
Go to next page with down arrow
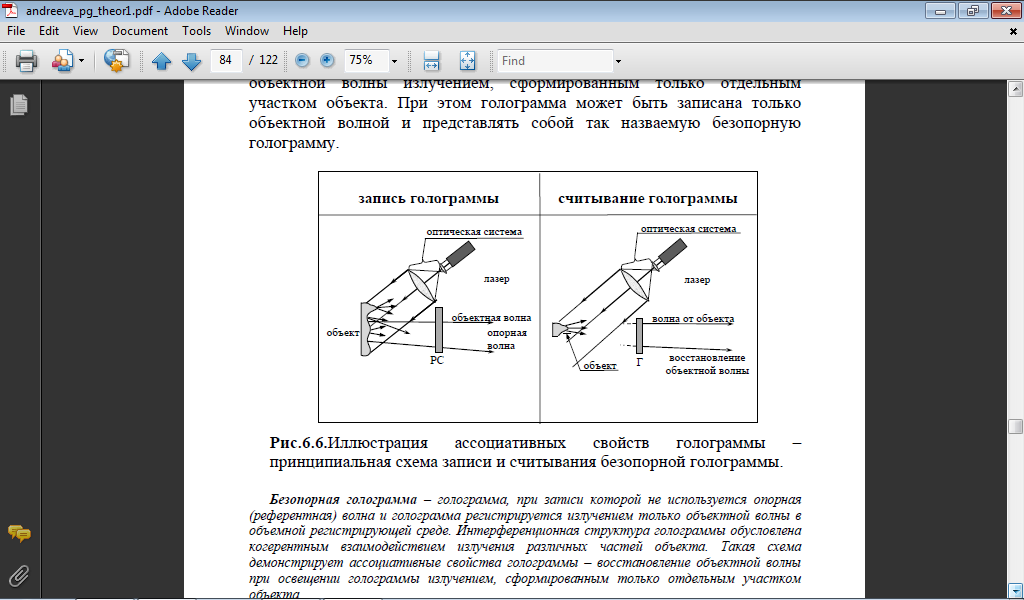[x=191, y=61]
